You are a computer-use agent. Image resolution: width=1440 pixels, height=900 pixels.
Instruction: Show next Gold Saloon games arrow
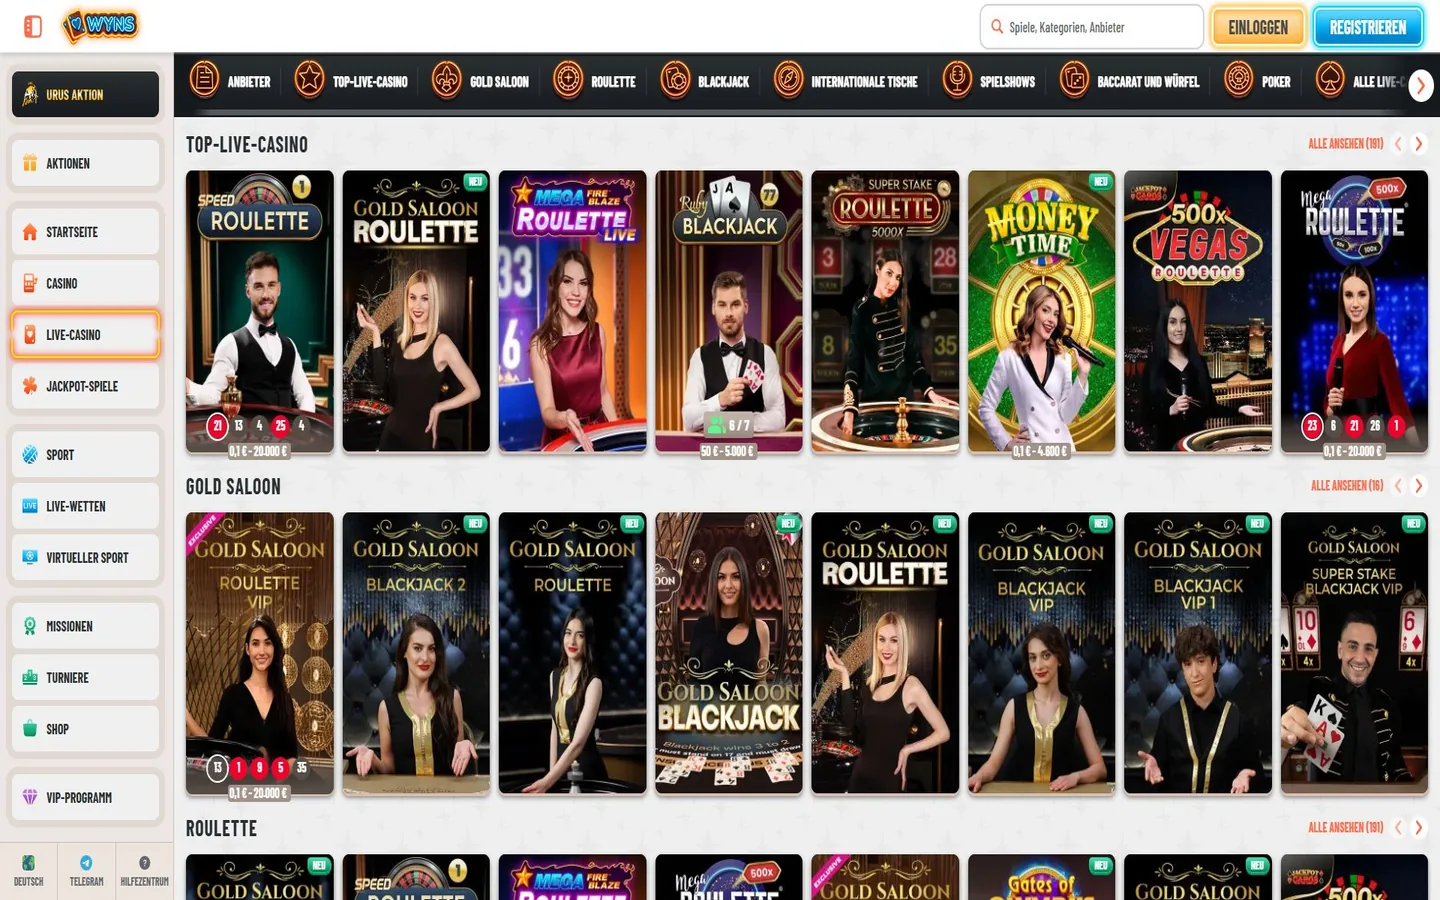click(x=1418, y=486)
